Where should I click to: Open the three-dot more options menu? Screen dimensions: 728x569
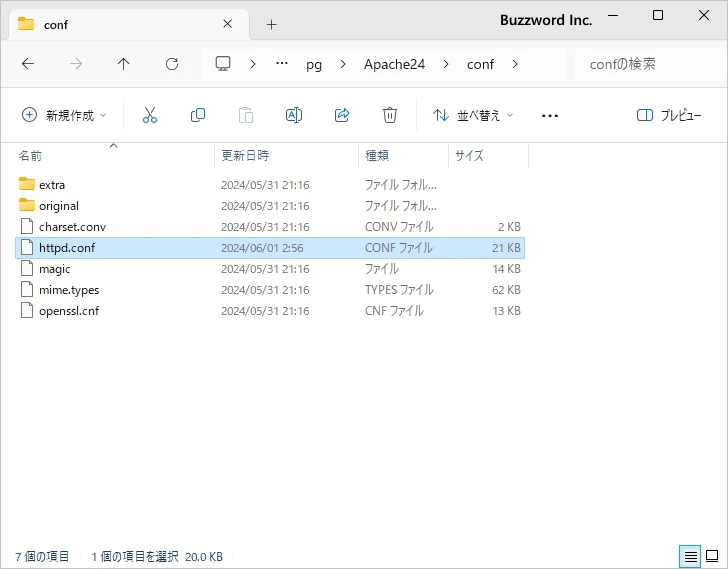tap(549, 115)
